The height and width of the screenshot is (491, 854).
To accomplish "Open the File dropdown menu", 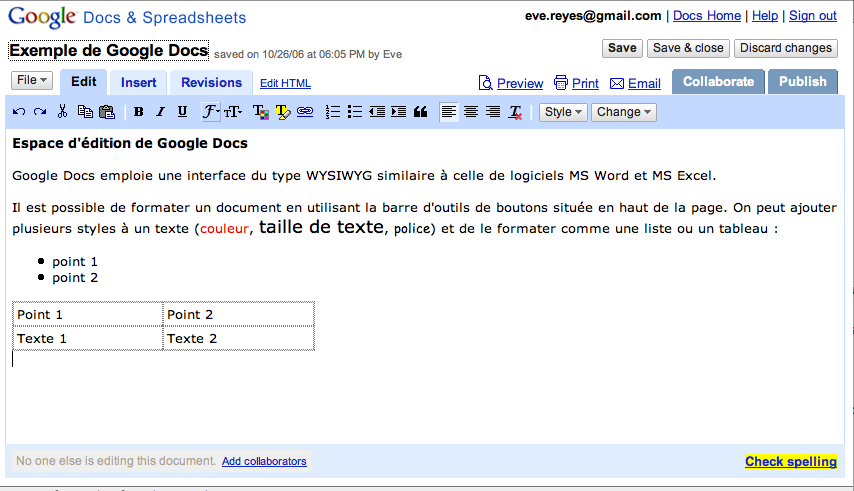I will (x=32, y=80).
